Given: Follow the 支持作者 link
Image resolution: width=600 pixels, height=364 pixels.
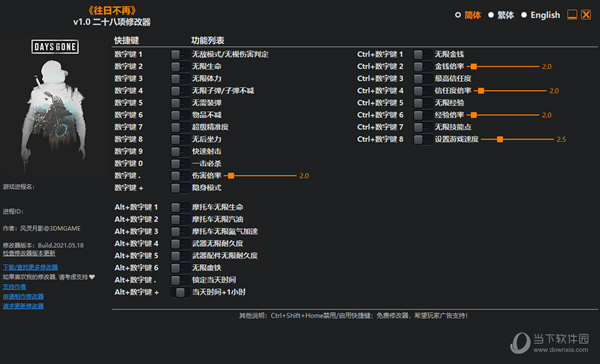Looking at the screenshot, I should click(15, 287).
